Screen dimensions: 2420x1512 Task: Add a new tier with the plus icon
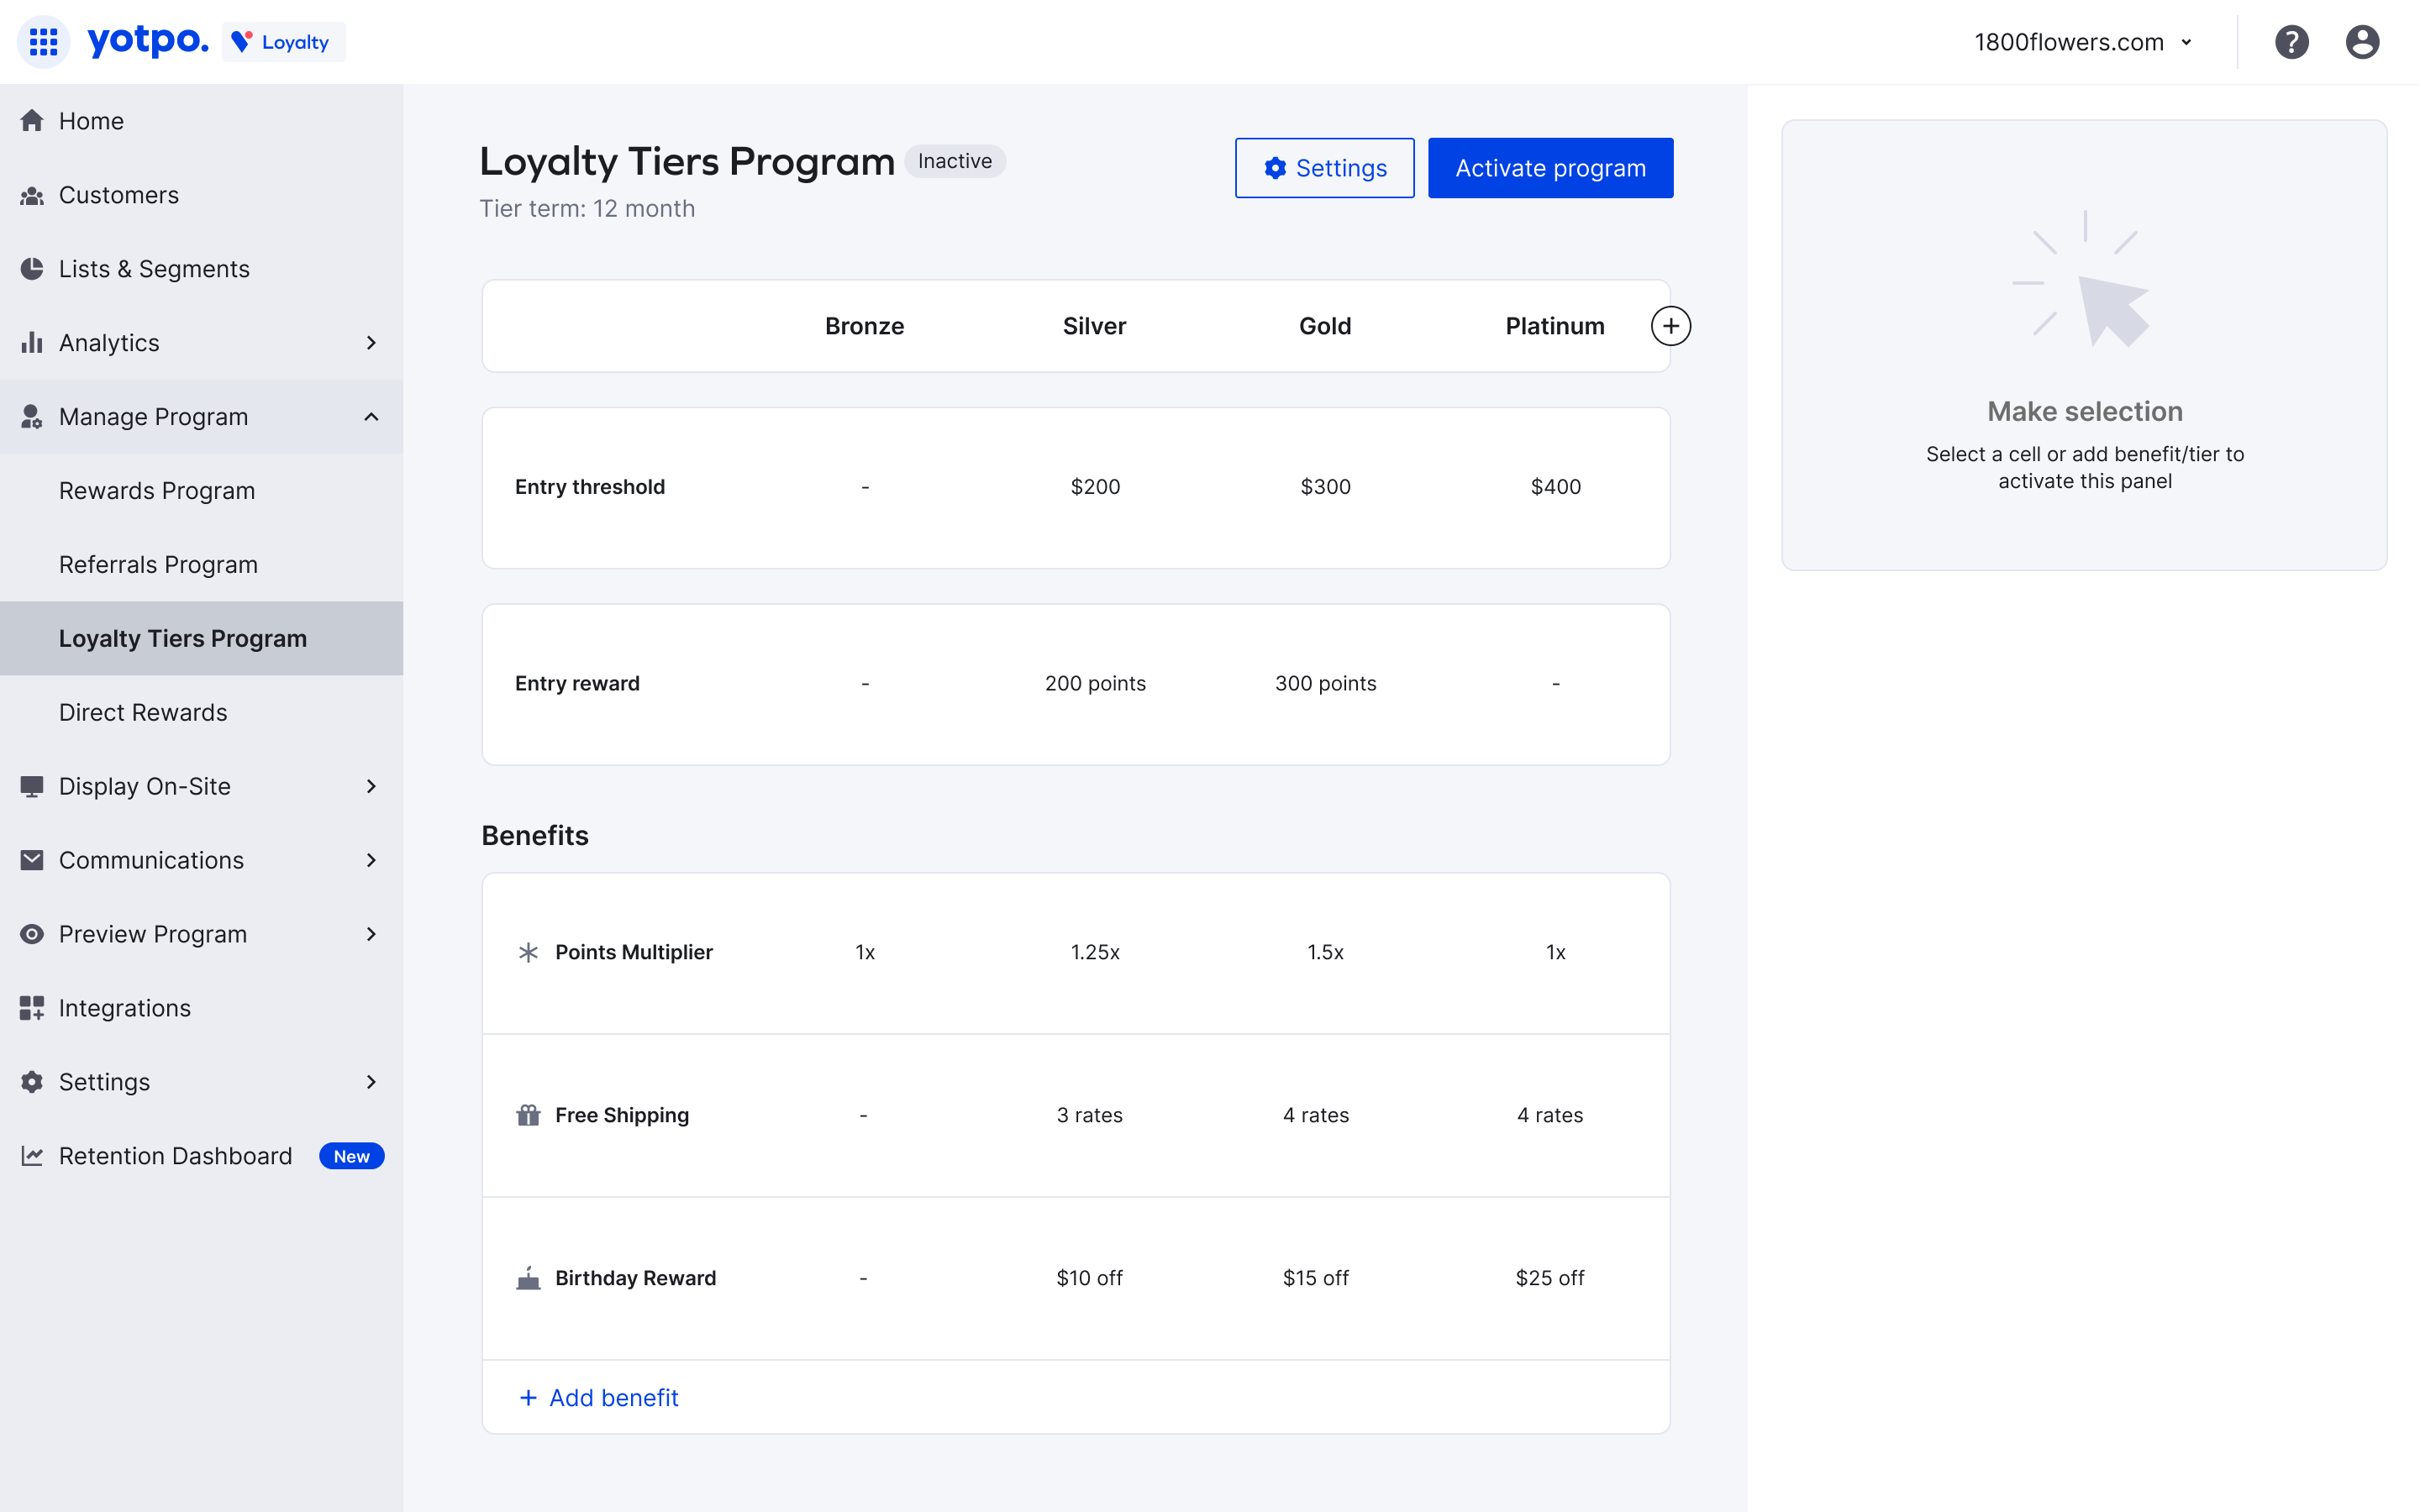tap(1670, 325)
